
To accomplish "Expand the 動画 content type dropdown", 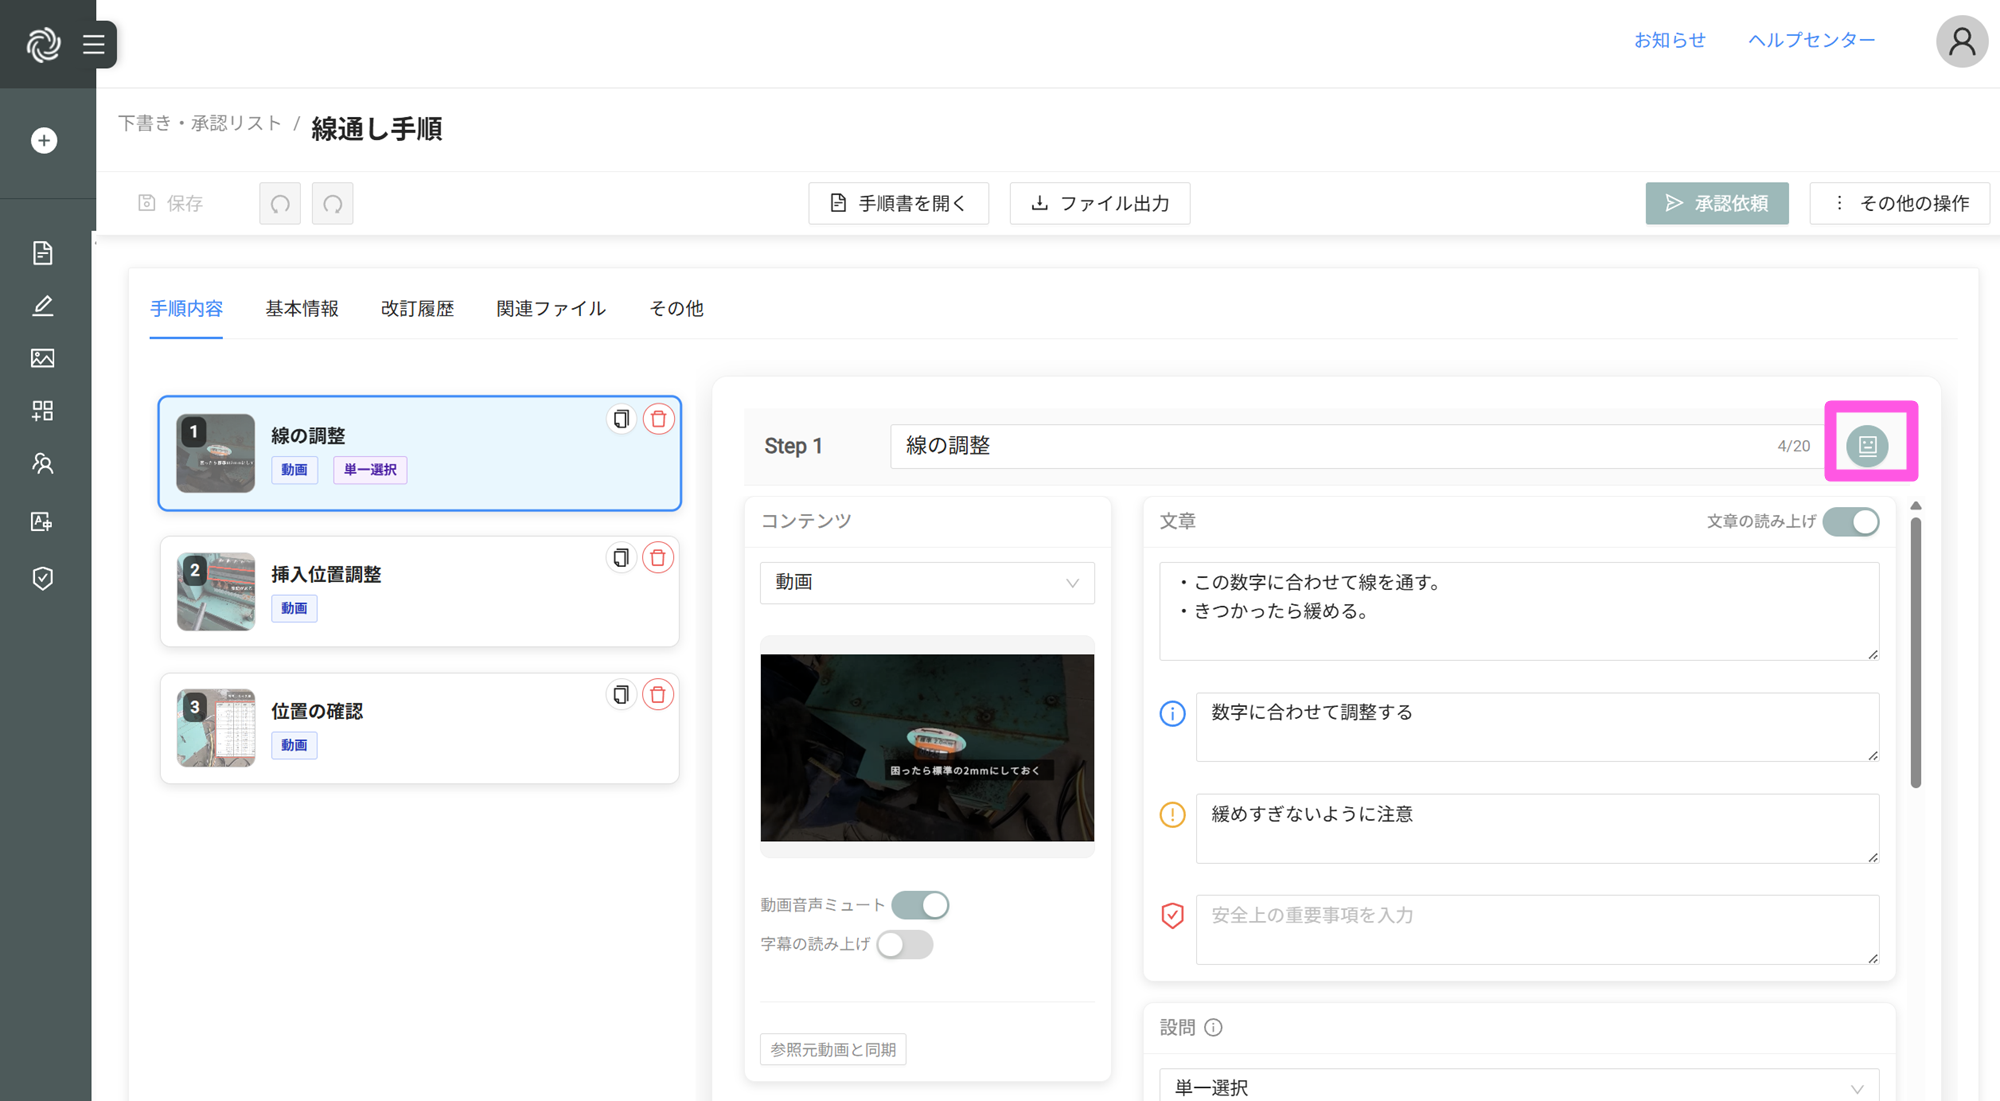I will pos(927,583).
